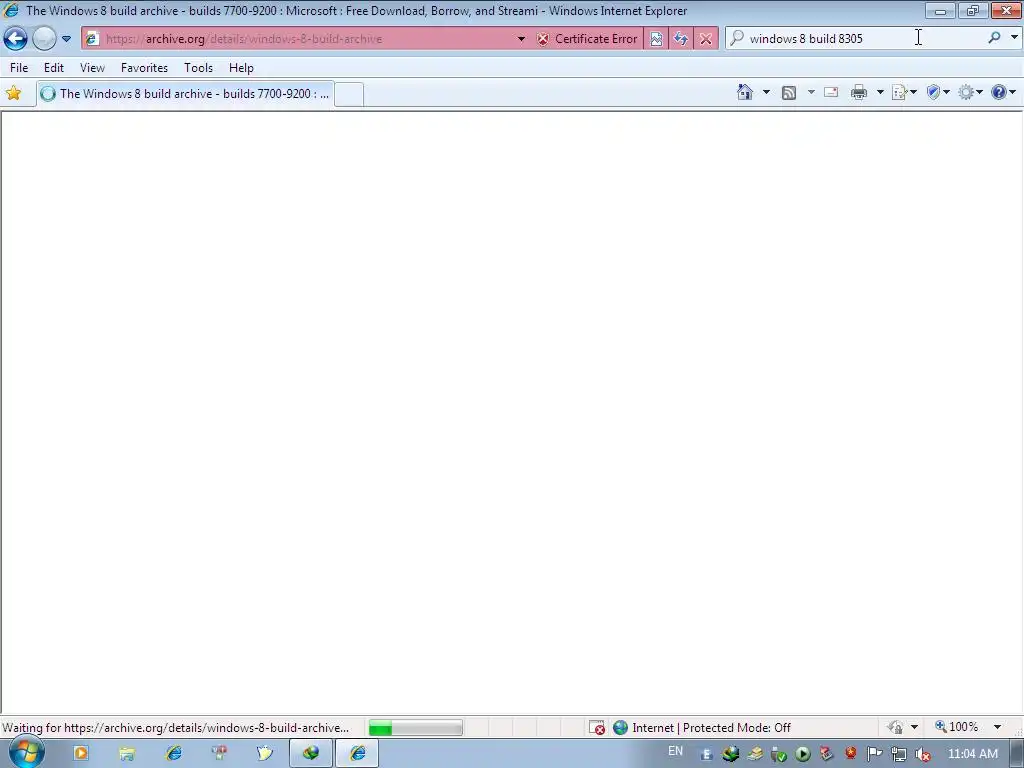1024x768 pixels.
Task: Launch Windows Media Player from taskbar
Action: [81, 753]
